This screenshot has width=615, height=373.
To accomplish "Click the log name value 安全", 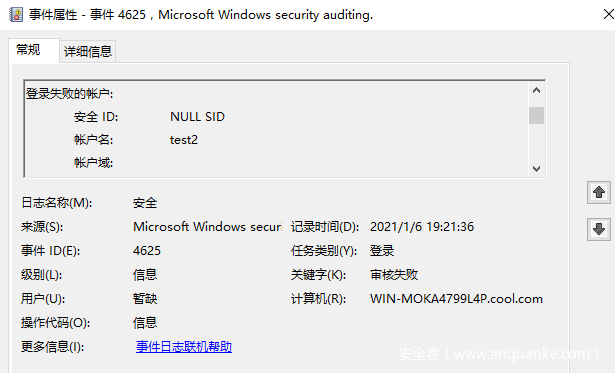I will click(145, 203).
